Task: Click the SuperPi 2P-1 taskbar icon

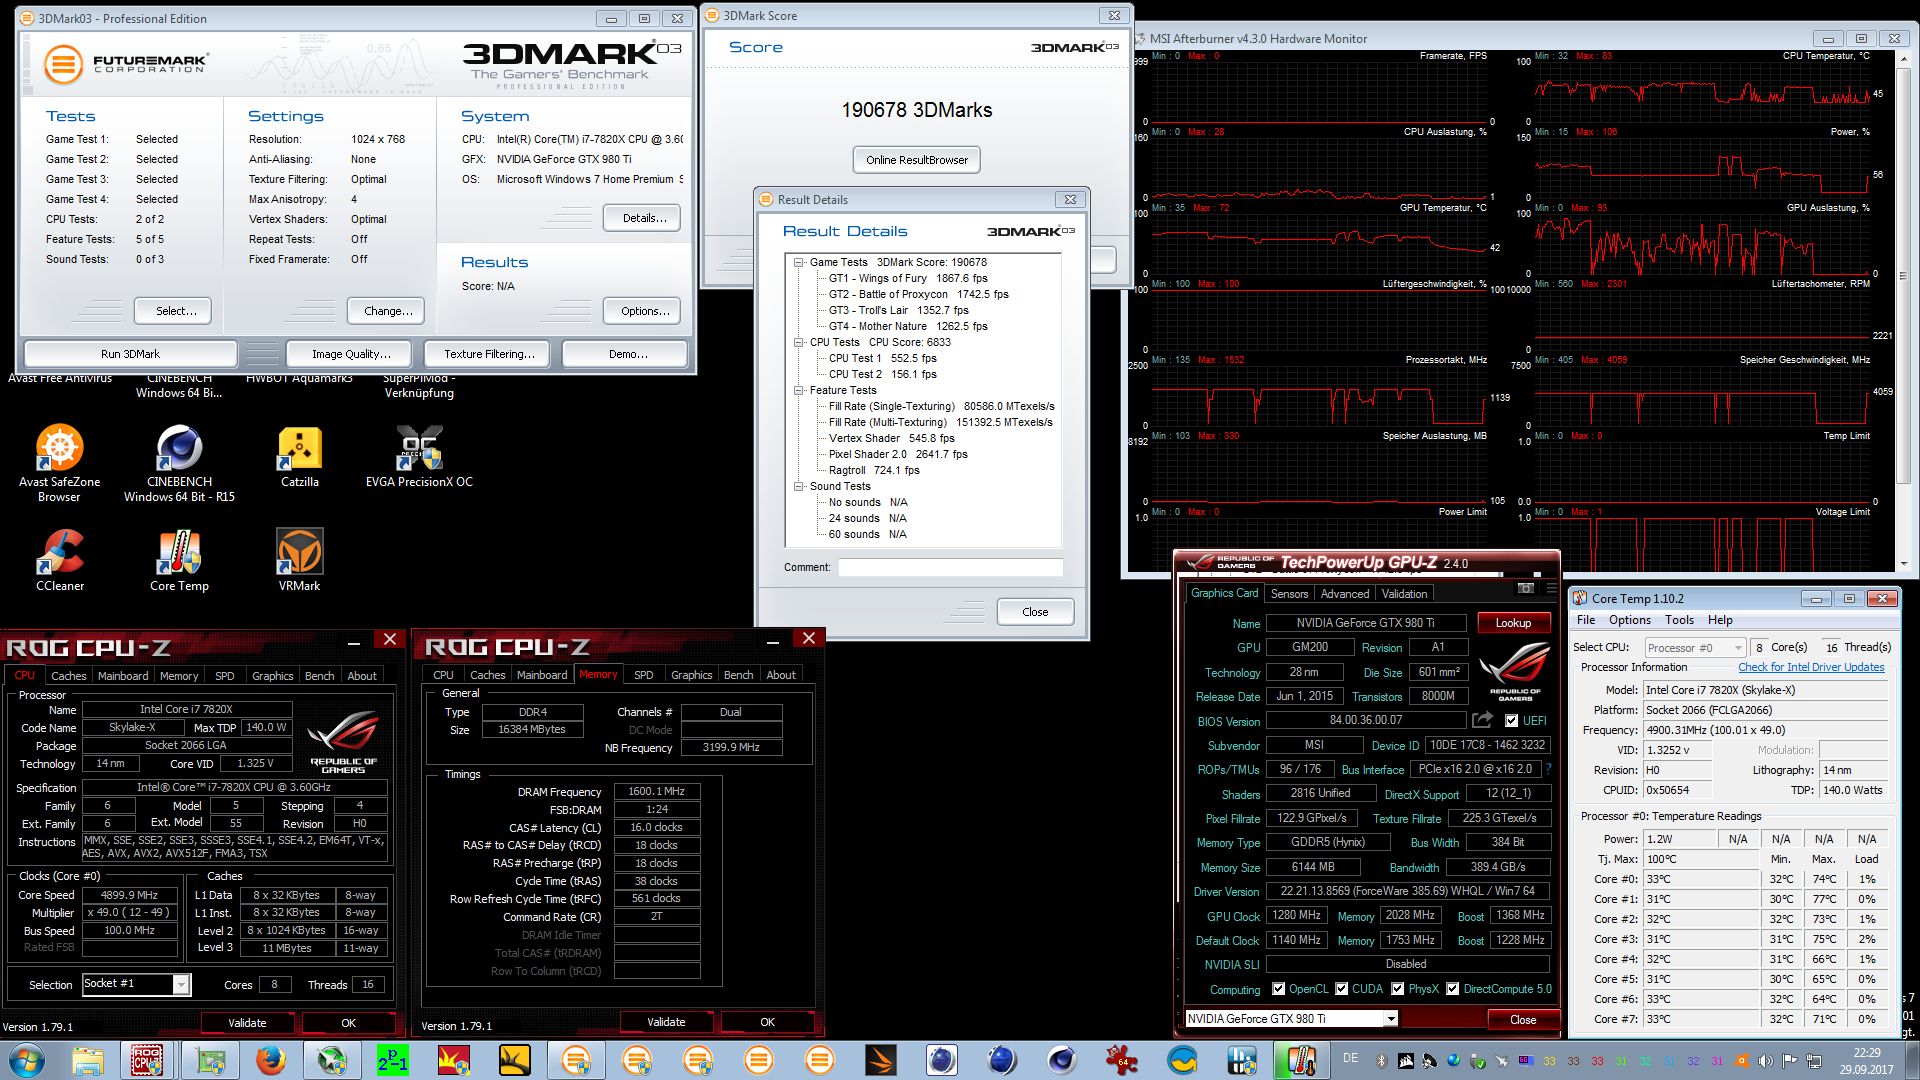Action: [392, 1060]
